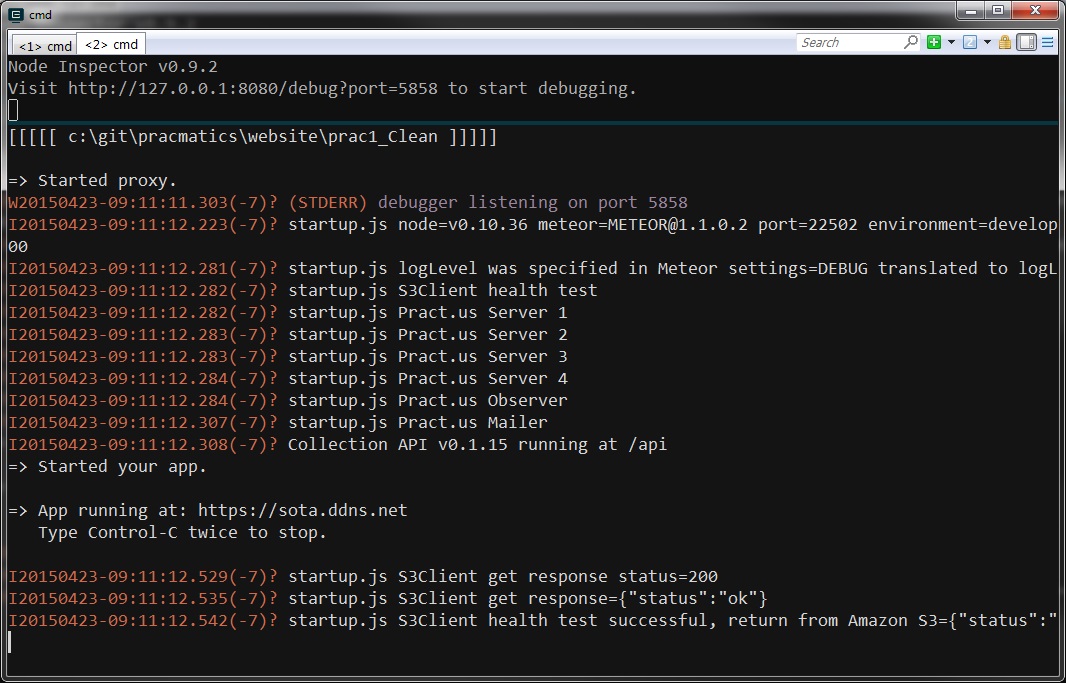Toggle the gold padlock icon

pyautogui.click(x=1005, y=42)
